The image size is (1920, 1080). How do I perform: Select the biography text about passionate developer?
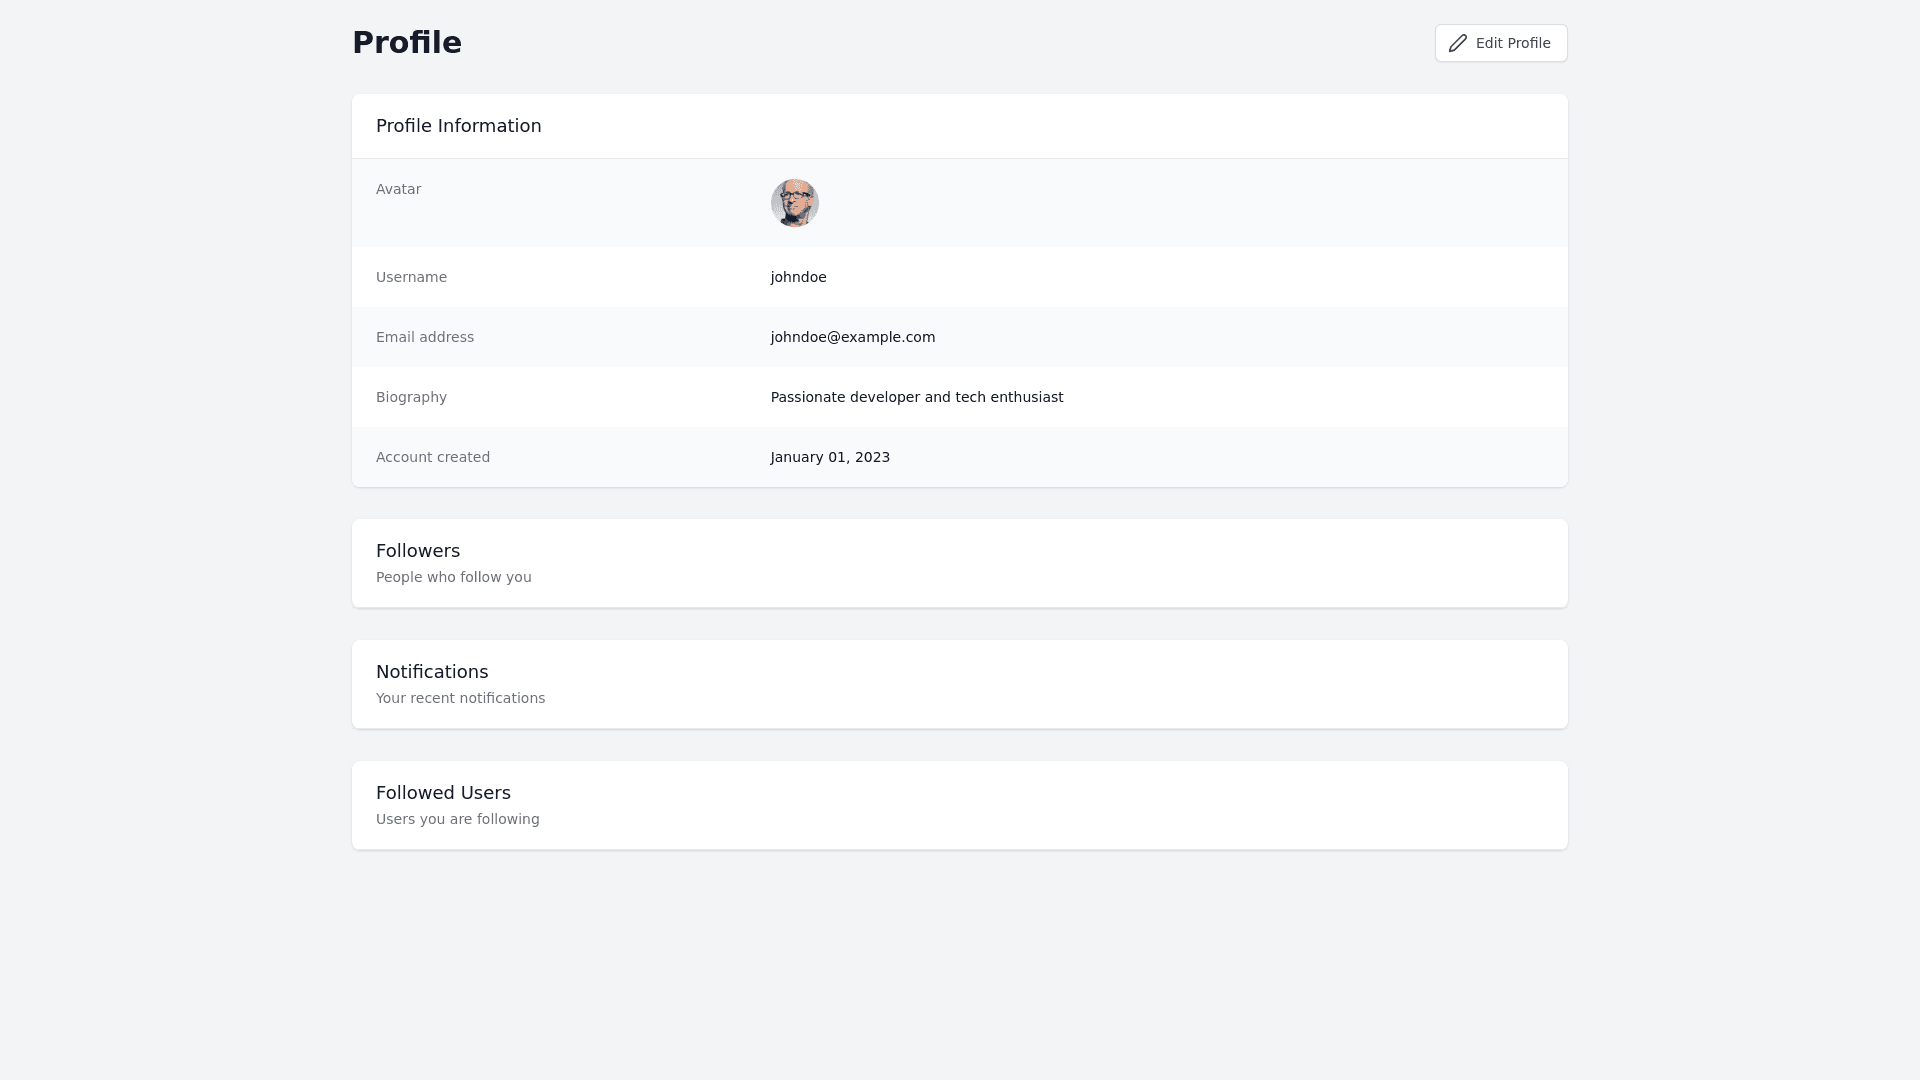click(917, 397)
